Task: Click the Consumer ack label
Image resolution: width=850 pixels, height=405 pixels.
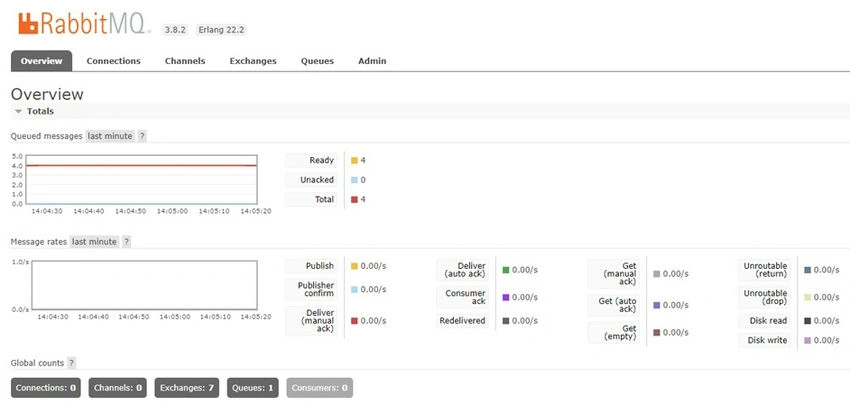Action: pyautogui.click(x=463, y=297)
